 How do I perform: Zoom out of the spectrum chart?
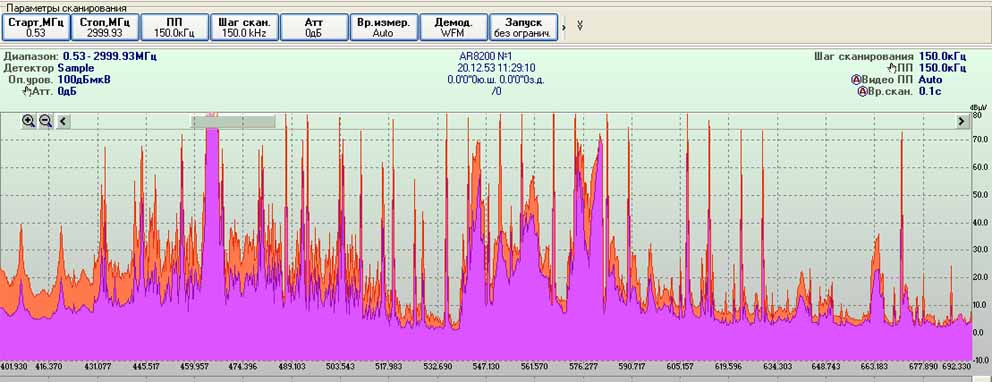tap(46, 121)
